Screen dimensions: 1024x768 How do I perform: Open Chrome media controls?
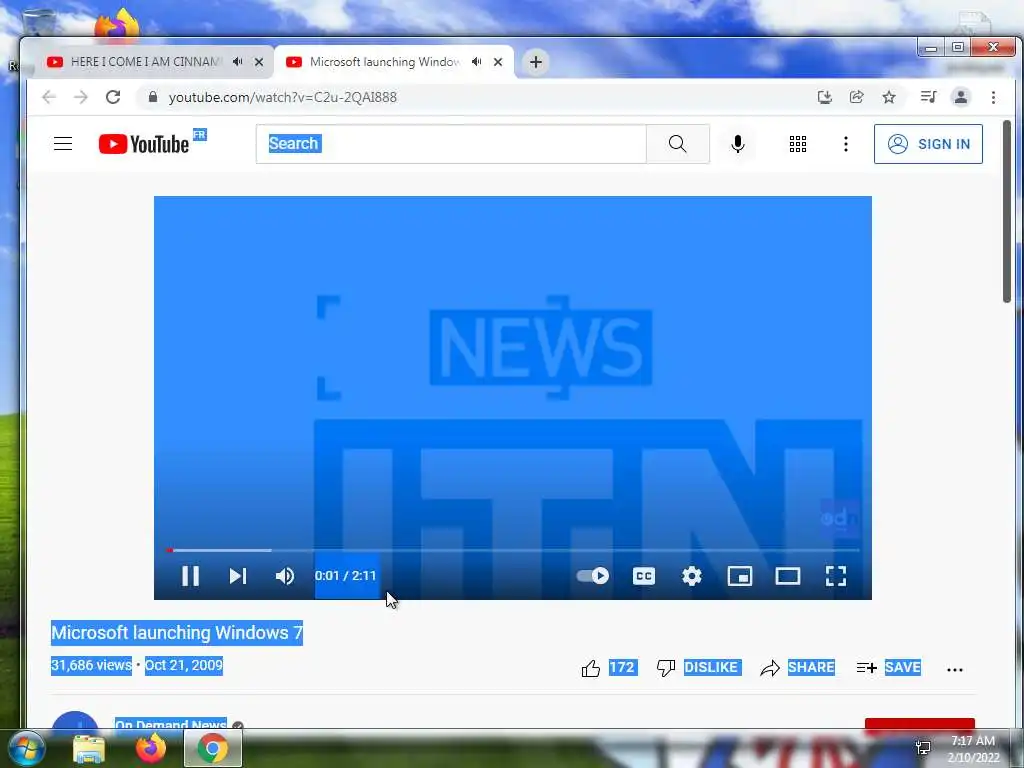[x=928, y=97]
